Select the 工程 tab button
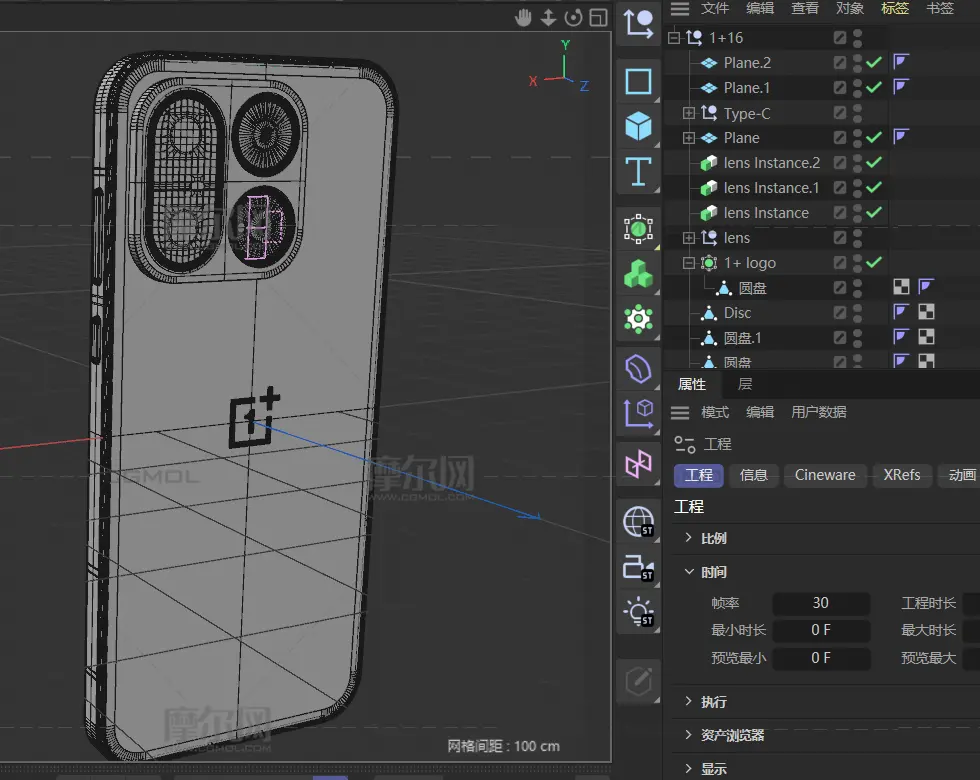The height and width of the screenshot is (780, 980). 699,475
